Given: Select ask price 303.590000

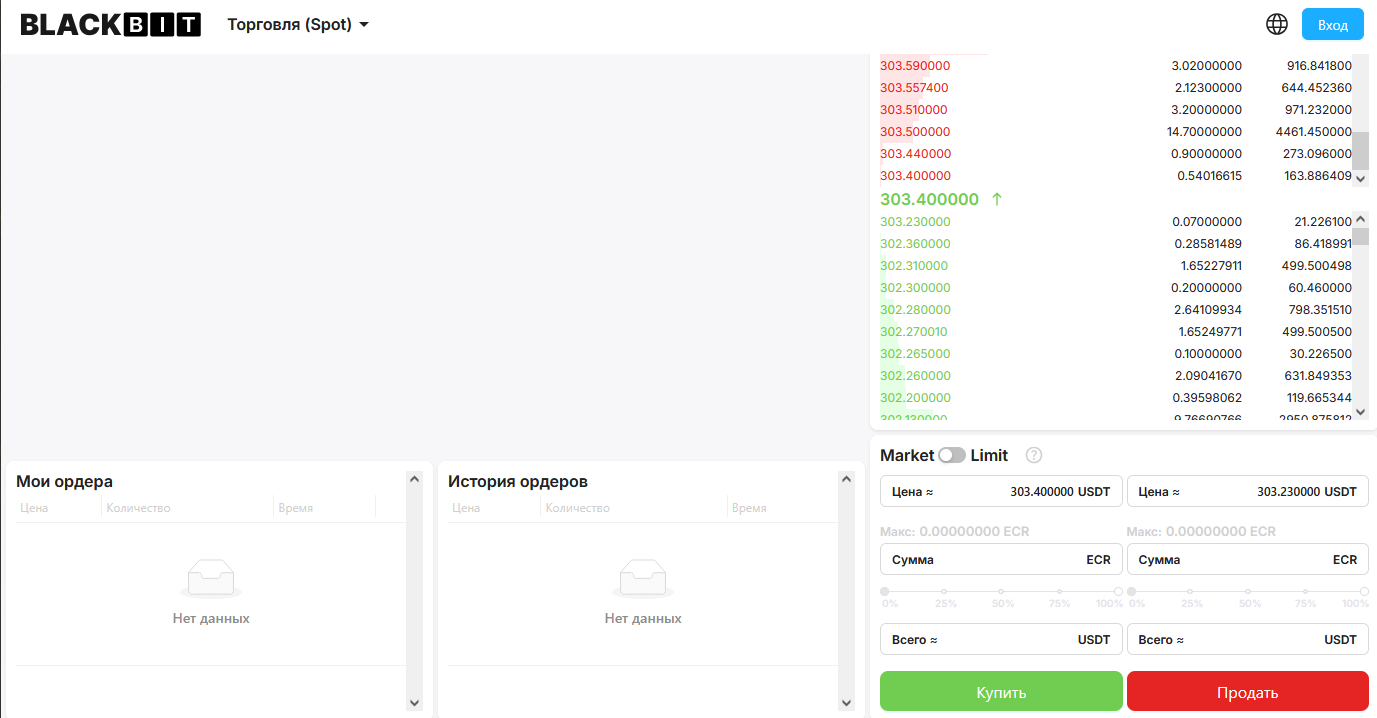Looking at the screenshot, I should click(x=915, y=66).
